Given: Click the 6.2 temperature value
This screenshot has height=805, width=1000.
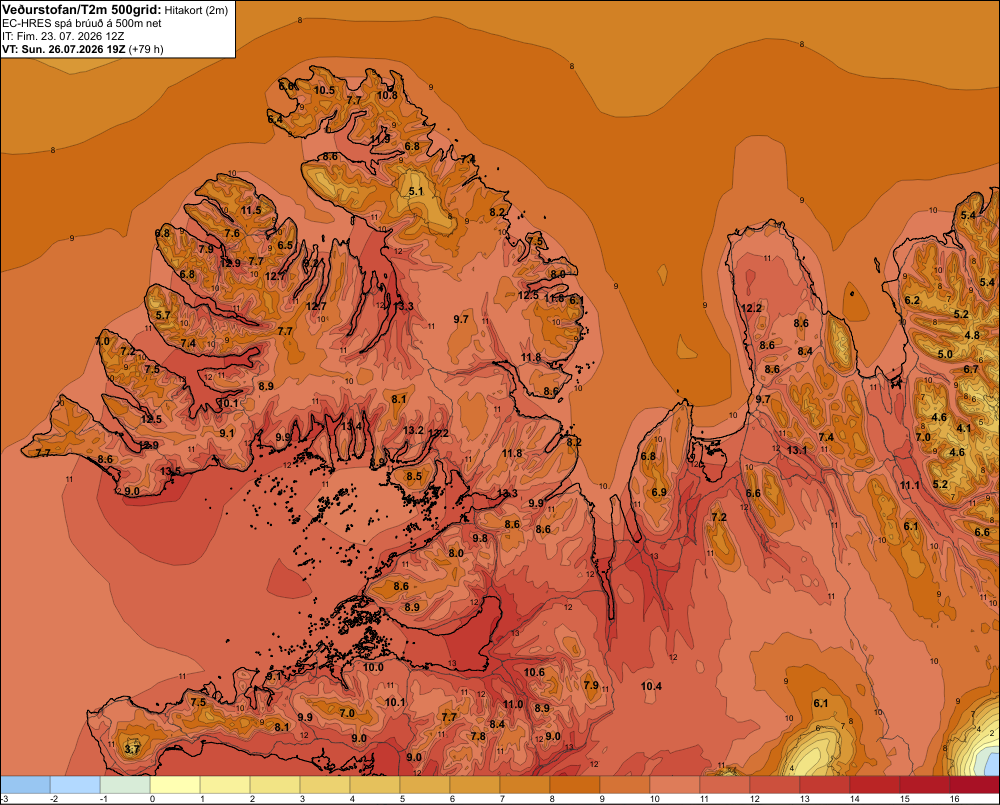Looking at the screenshot, I should [912, 300].
